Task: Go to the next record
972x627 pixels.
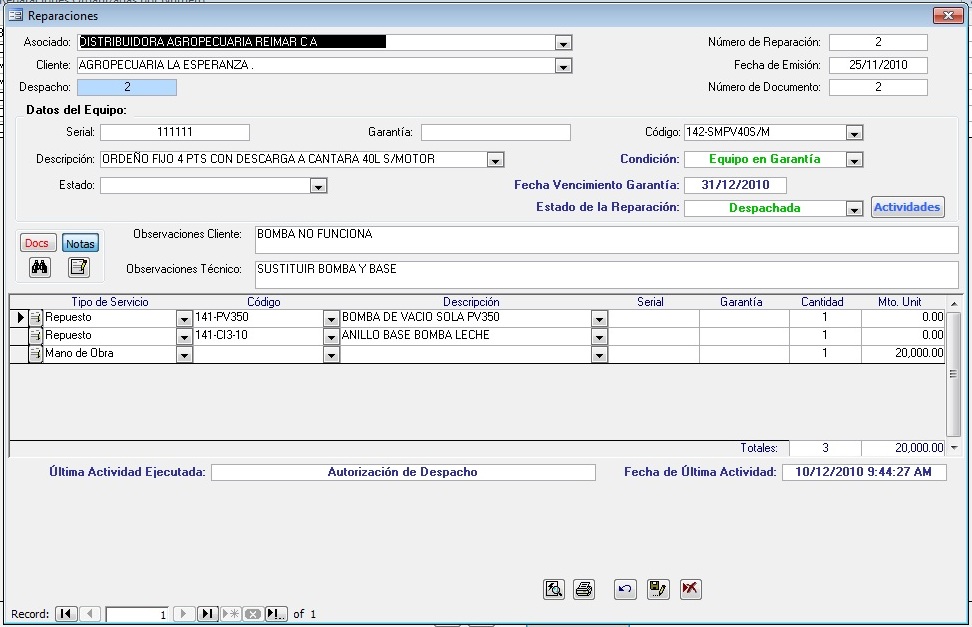Action: pyautogui.click(x=183, y=614)
